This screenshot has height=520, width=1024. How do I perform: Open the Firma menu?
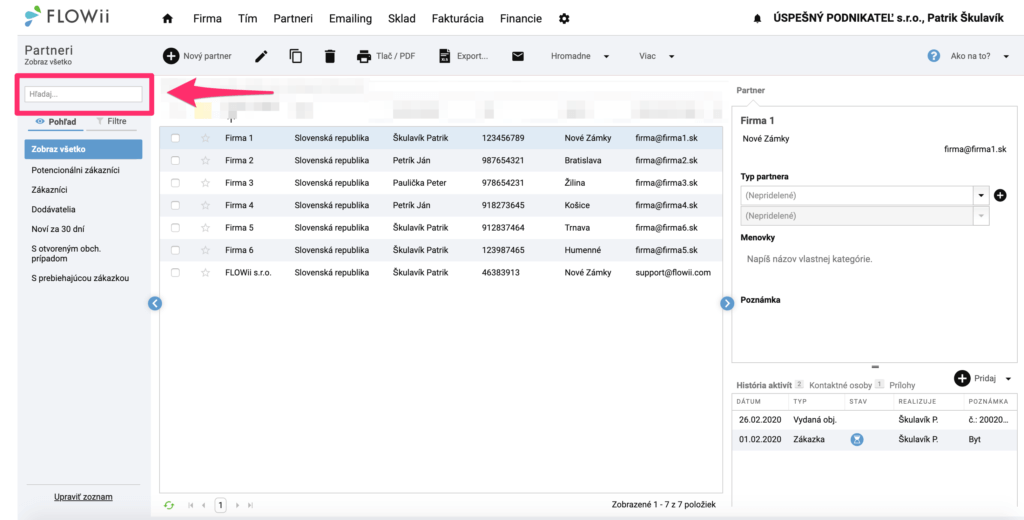tap(207, 19)
